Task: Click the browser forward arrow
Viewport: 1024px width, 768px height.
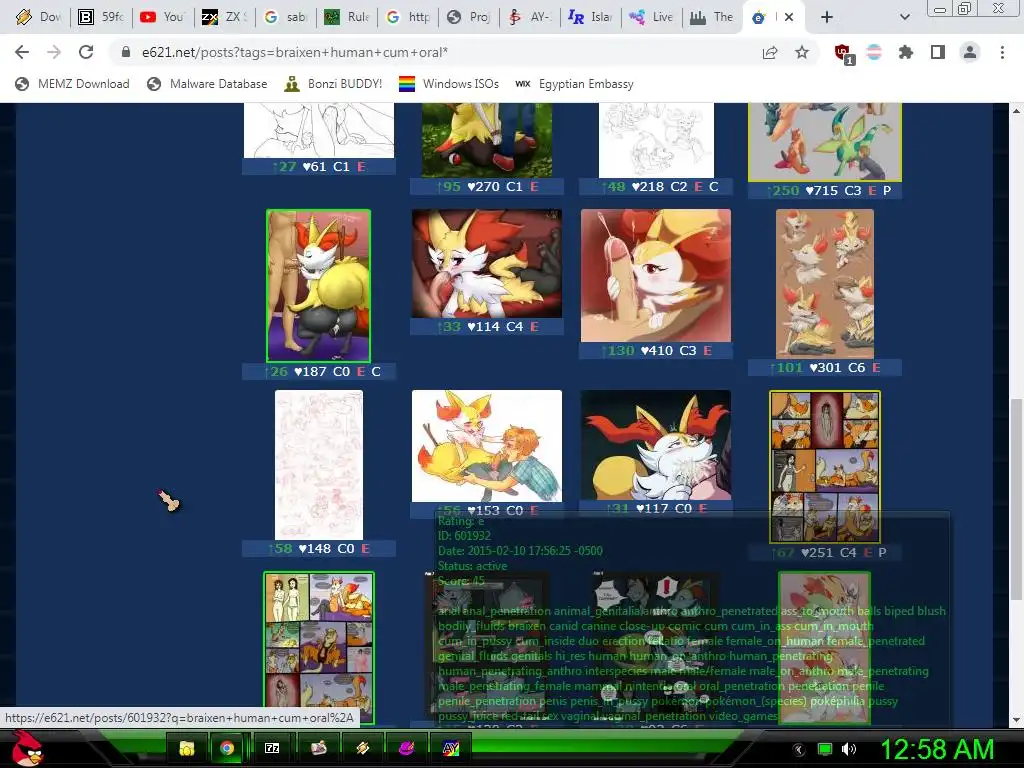Action: (54, 52)
